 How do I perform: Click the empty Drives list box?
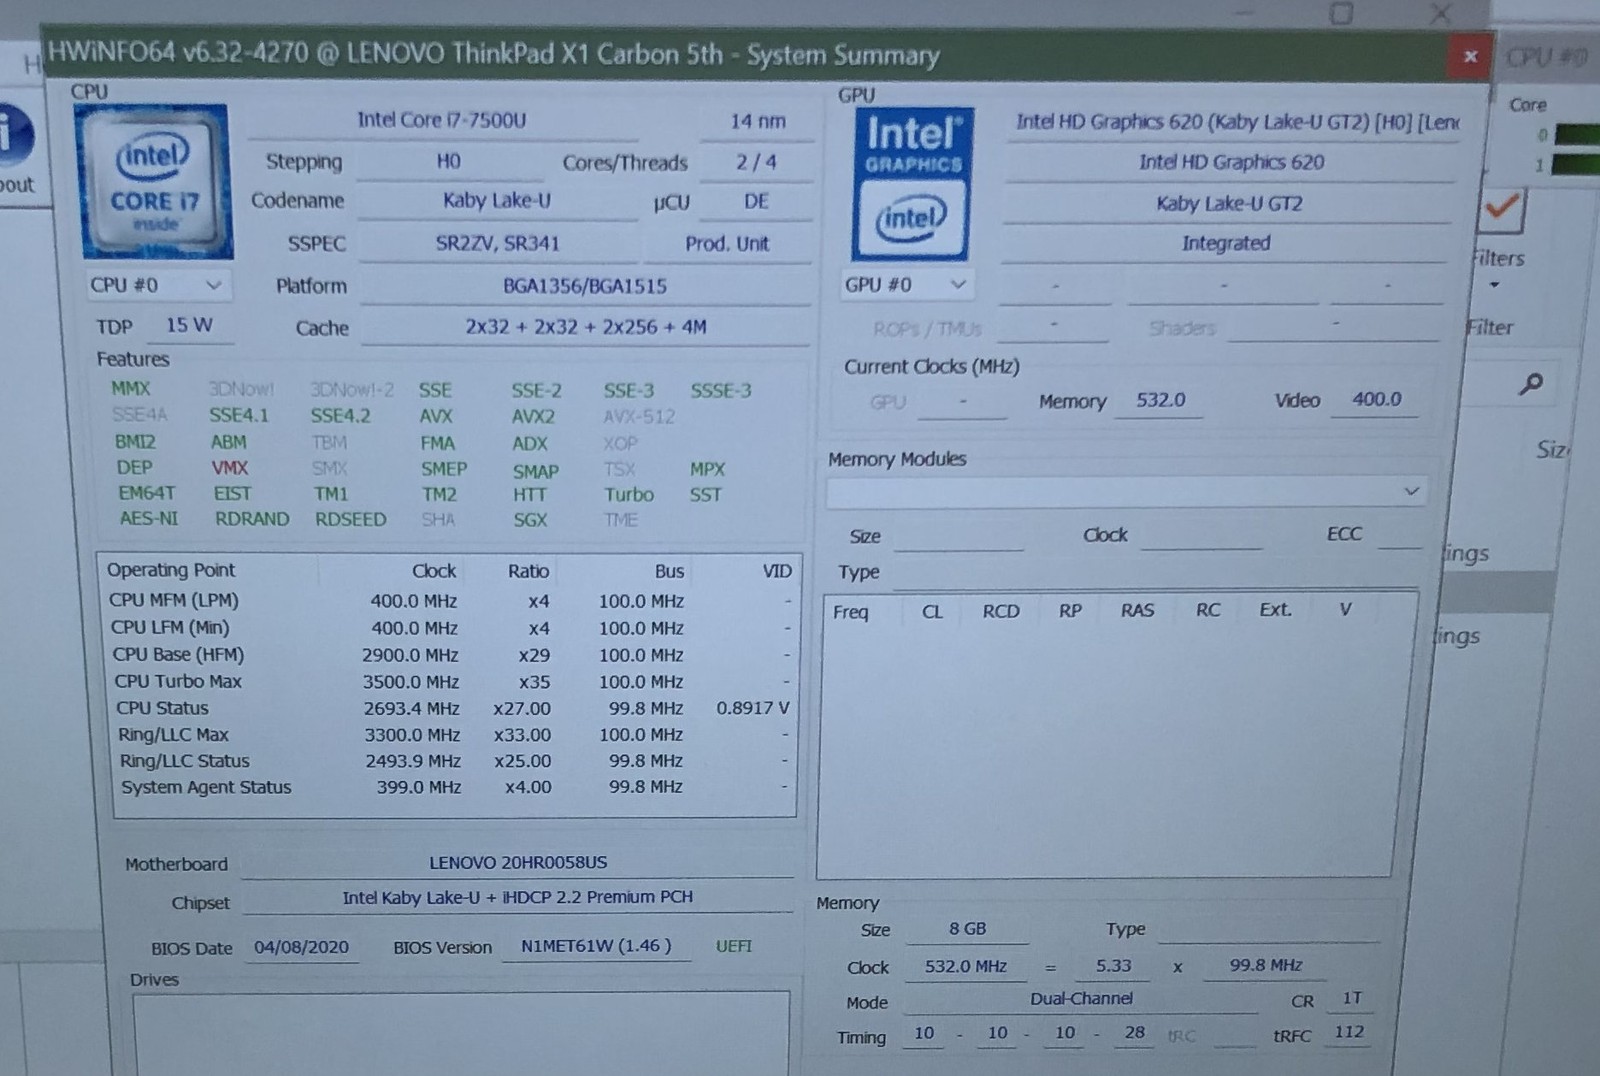(462, 1033)
